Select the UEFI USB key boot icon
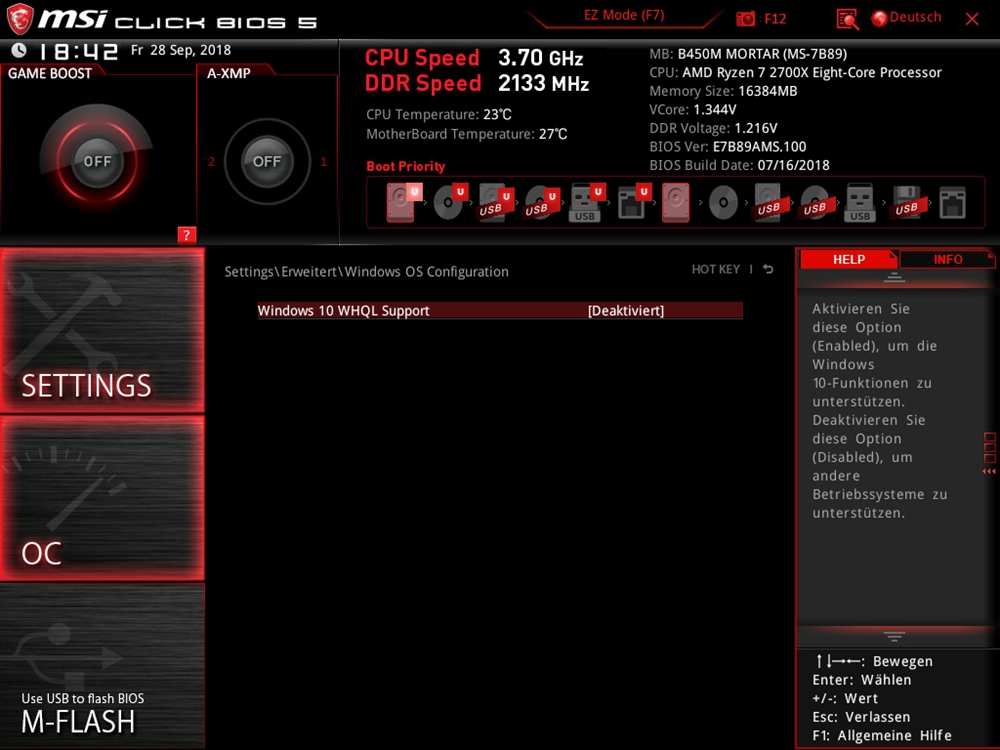1000x750 pixels. tap(586, 202)
